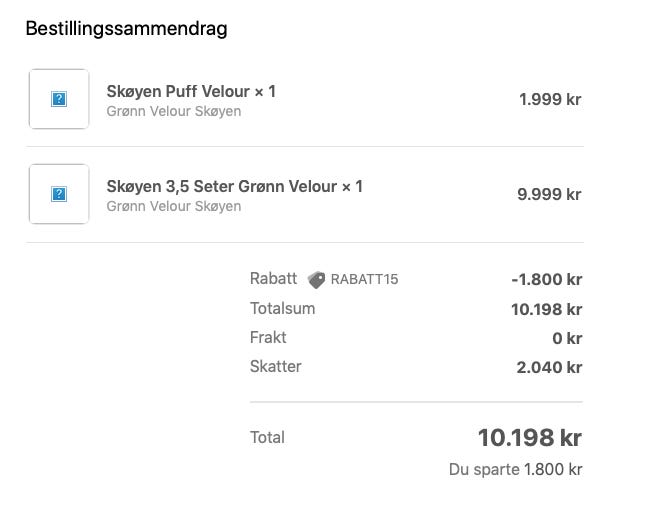This screenshot has width=646, height=522.
Task: Click the 1.999 kr puff price
Action: coord(549,99)
